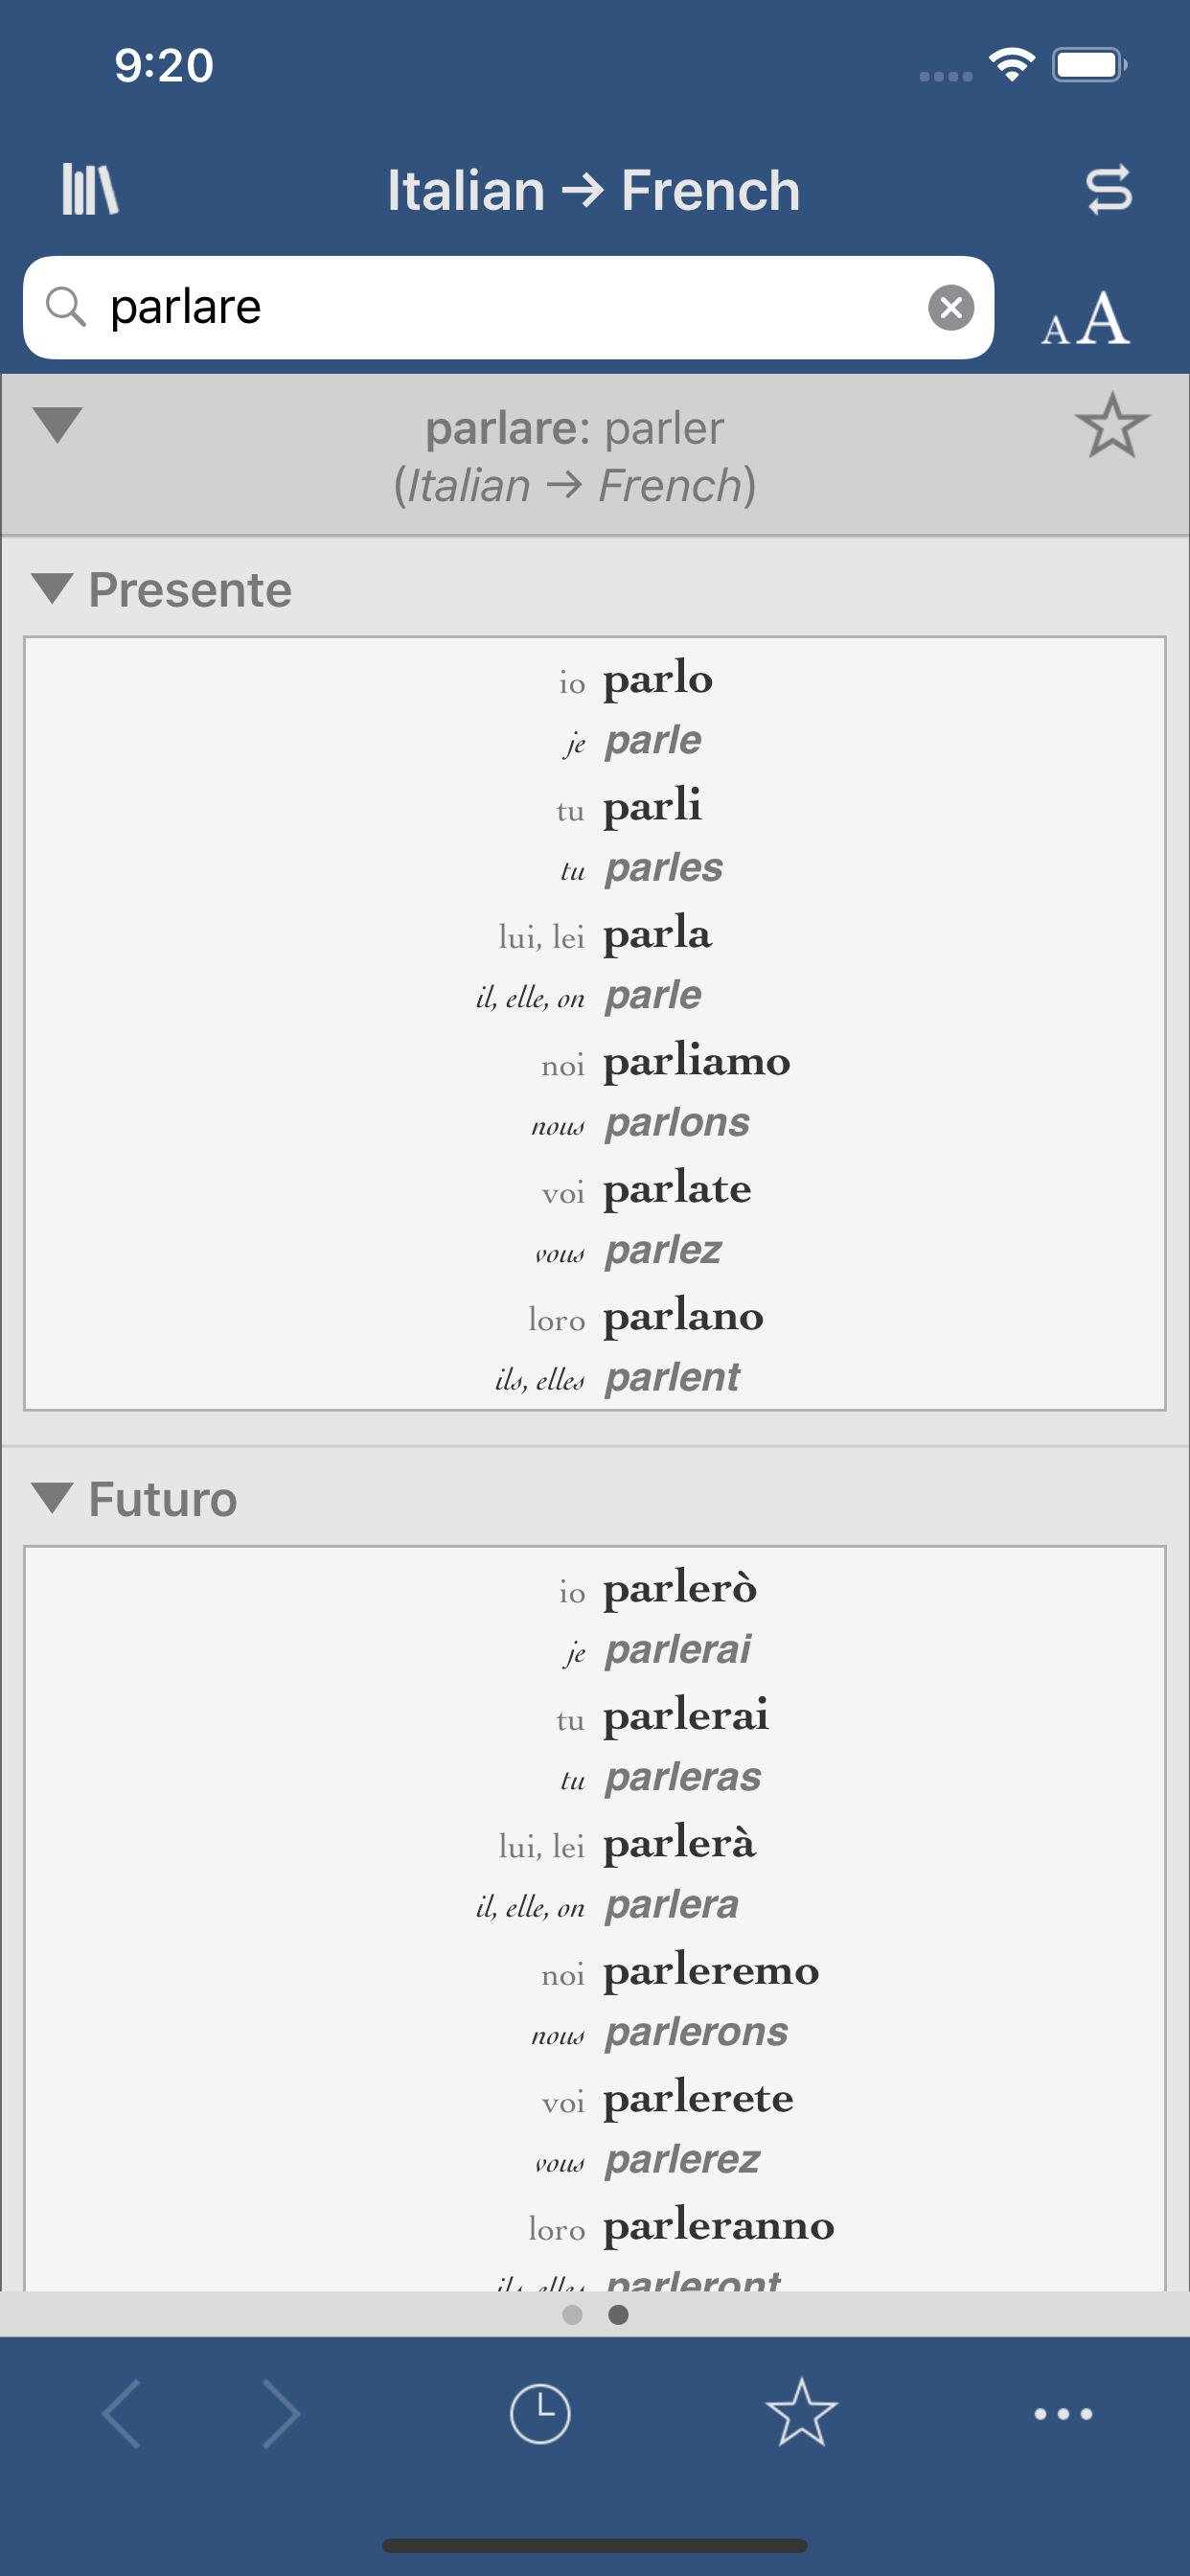Screen dimensions: 1190x2576
Task: Tap the French form parlerons
Action: [x=696, y=2031]
